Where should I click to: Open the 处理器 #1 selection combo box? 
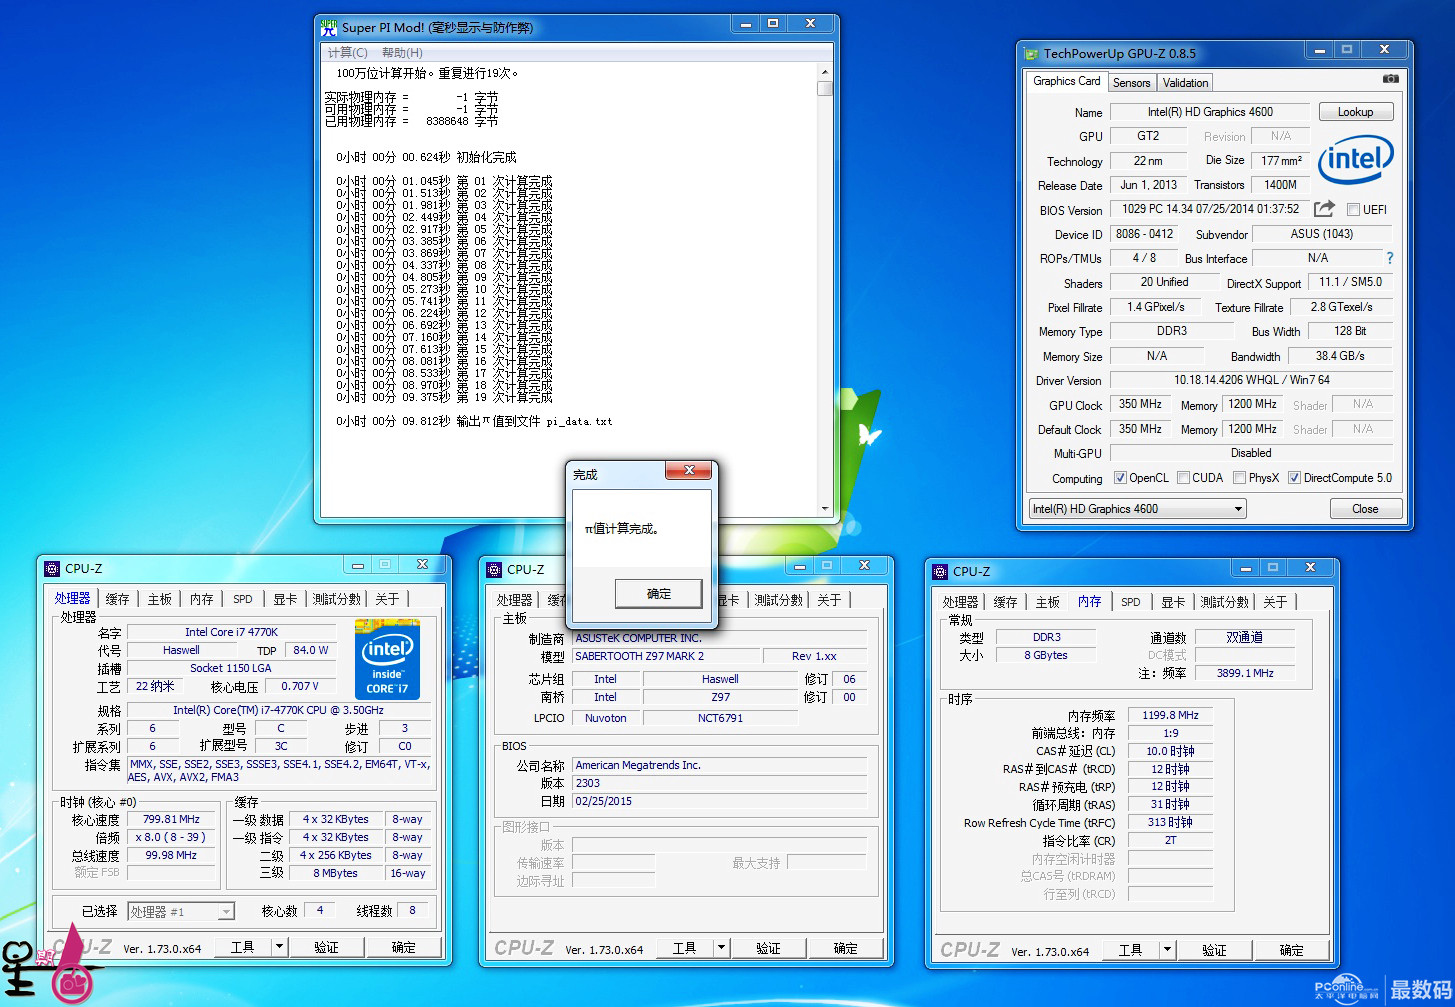pos(181,911)
